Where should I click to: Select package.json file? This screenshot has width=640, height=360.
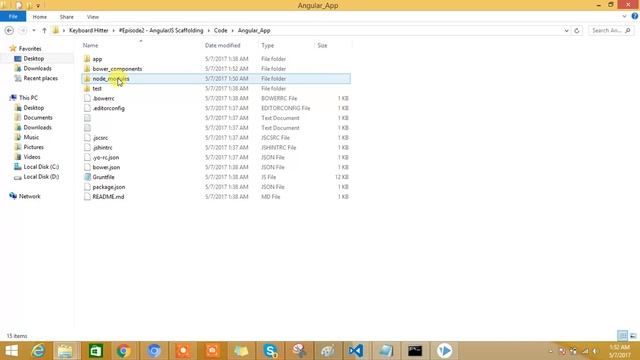click(109, 187)
